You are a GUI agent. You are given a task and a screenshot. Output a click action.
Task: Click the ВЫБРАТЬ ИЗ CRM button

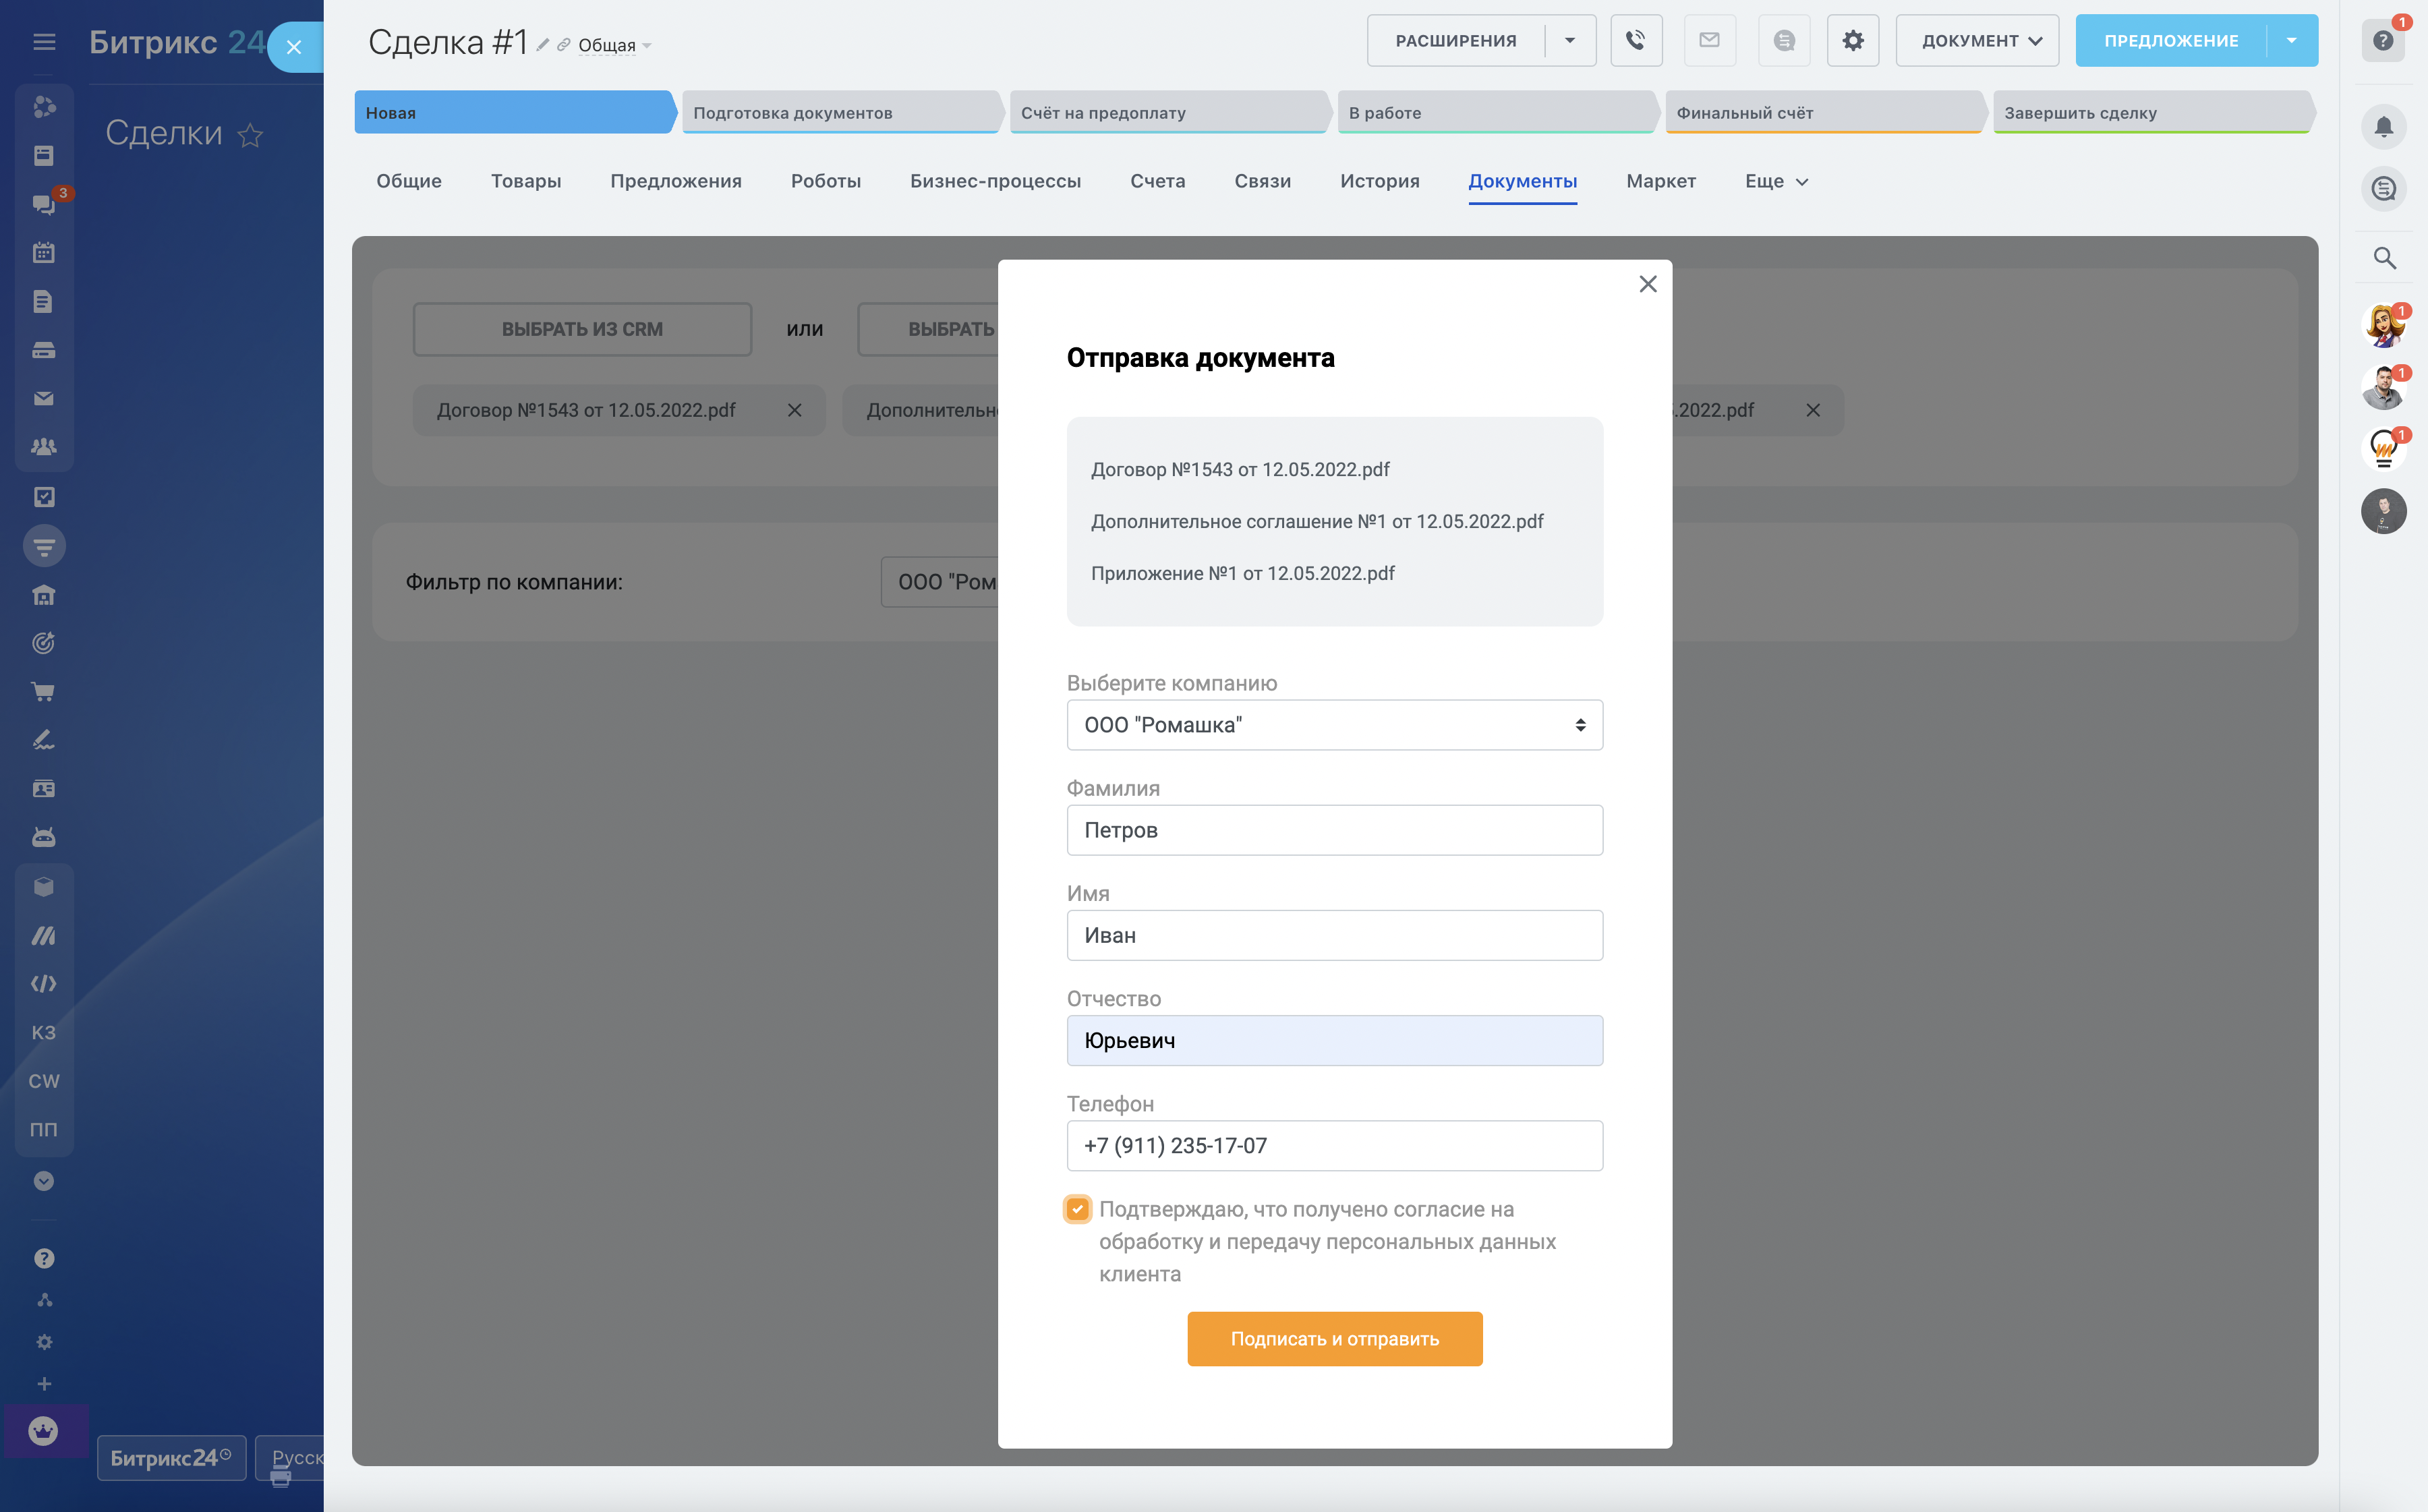click(582, 329)
